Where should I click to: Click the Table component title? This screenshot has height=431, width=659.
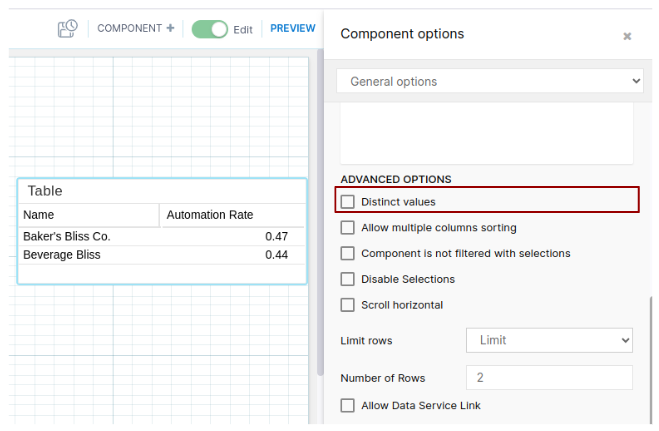point(45,191)
